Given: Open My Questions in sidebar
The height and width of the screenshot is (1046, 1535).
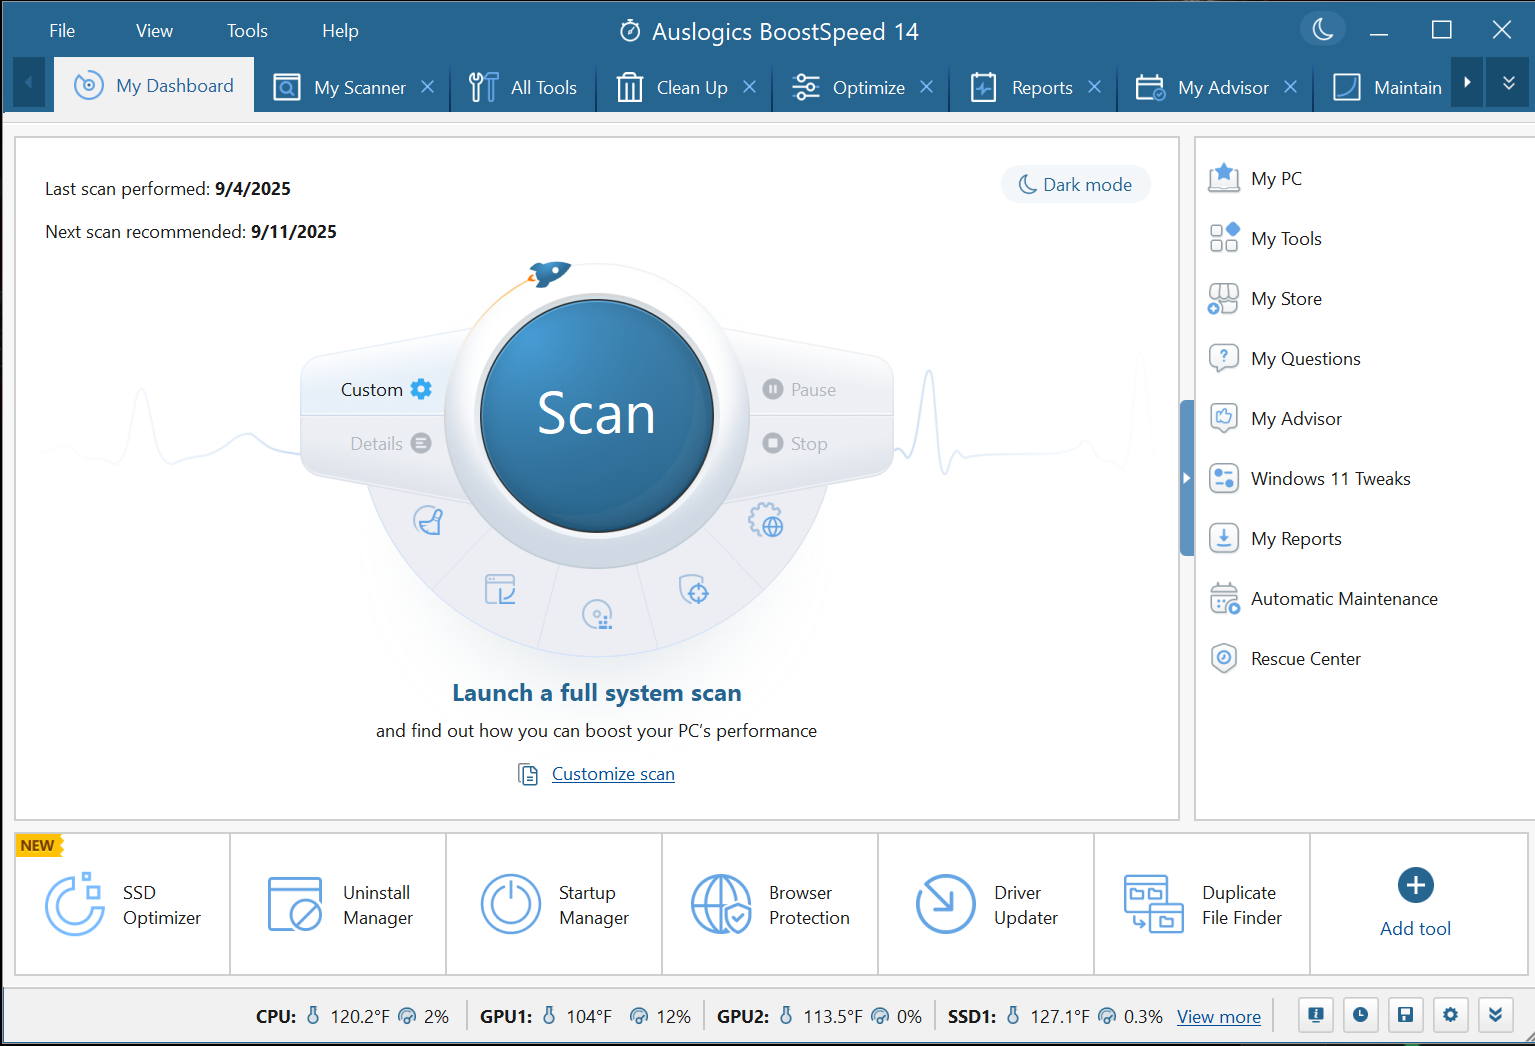Looking at the screenshot, I should [1285, 359].
